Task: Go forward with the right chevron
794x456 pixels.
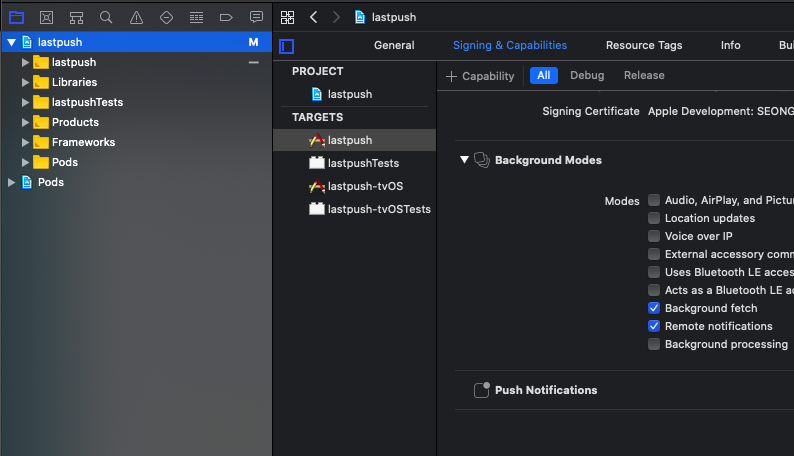Action: [336, 18]
